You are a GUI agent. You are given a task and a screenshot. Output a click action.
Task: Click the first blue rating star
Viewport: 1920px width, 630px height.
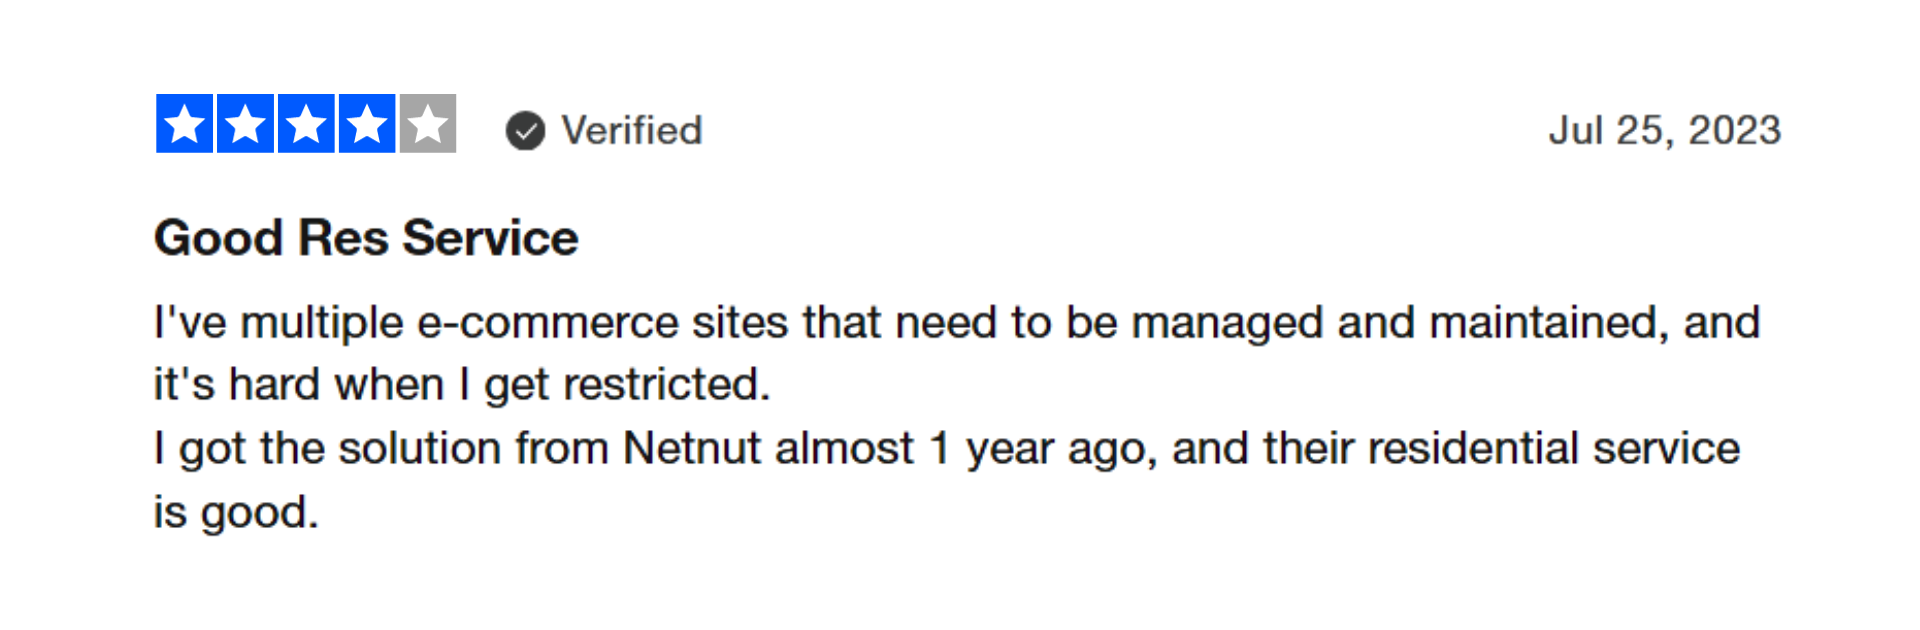coord(185,124)
